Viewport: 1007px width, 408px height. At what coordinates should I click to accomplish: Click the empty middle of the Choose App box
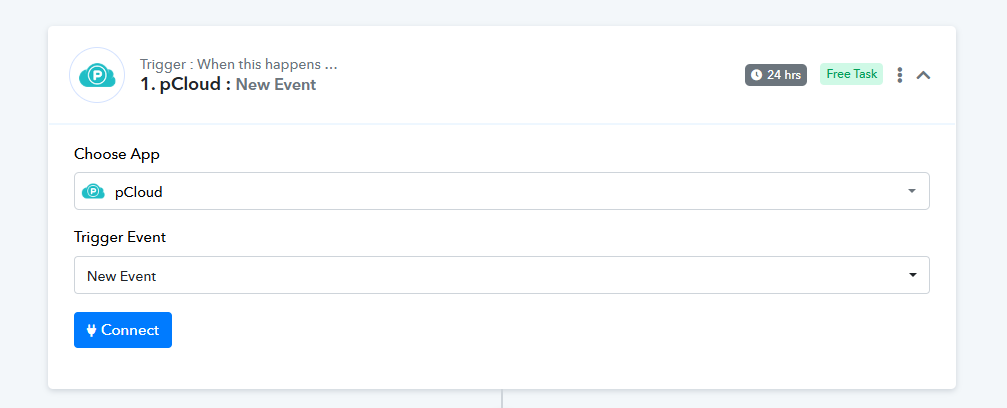pyautogui.click(x=500, y=191)
